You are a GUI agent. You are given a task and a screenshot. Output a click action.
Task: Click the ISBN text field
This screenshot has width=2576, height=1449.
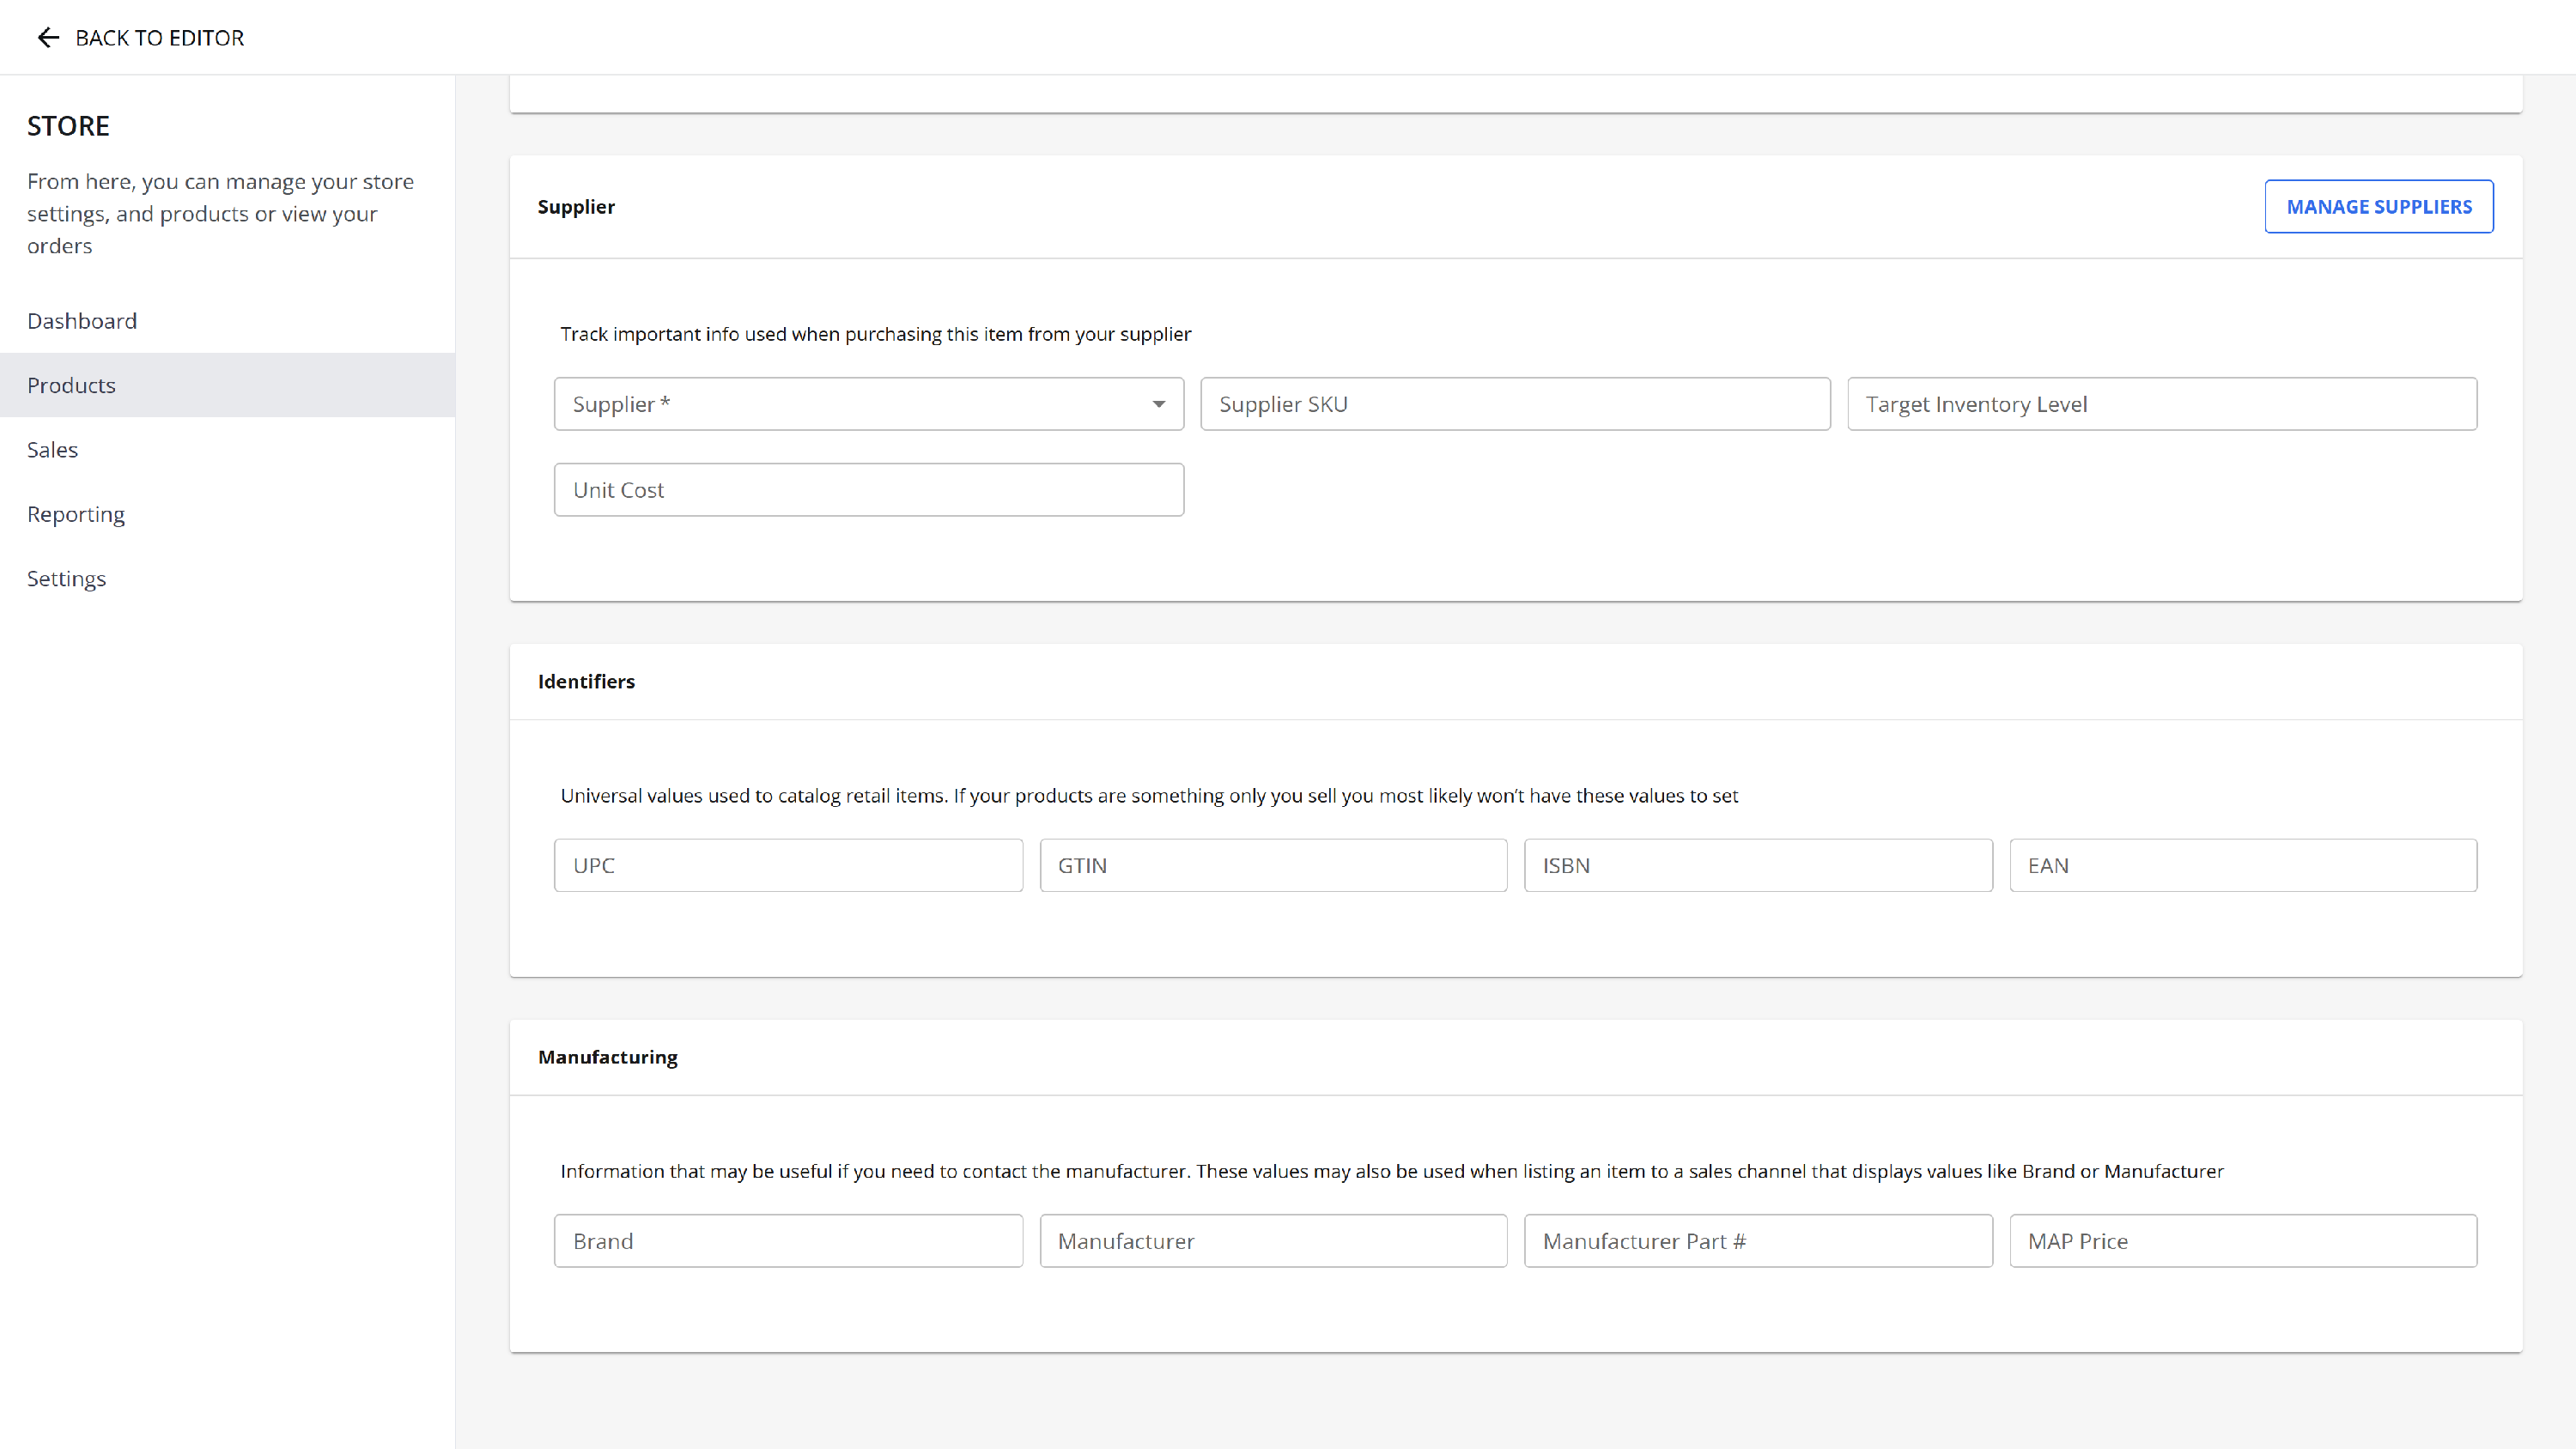1758,866
